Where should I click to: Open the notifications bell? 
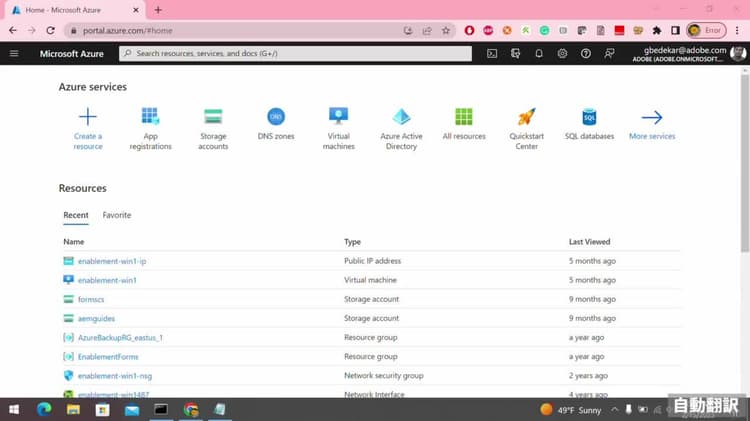(539, 54)
